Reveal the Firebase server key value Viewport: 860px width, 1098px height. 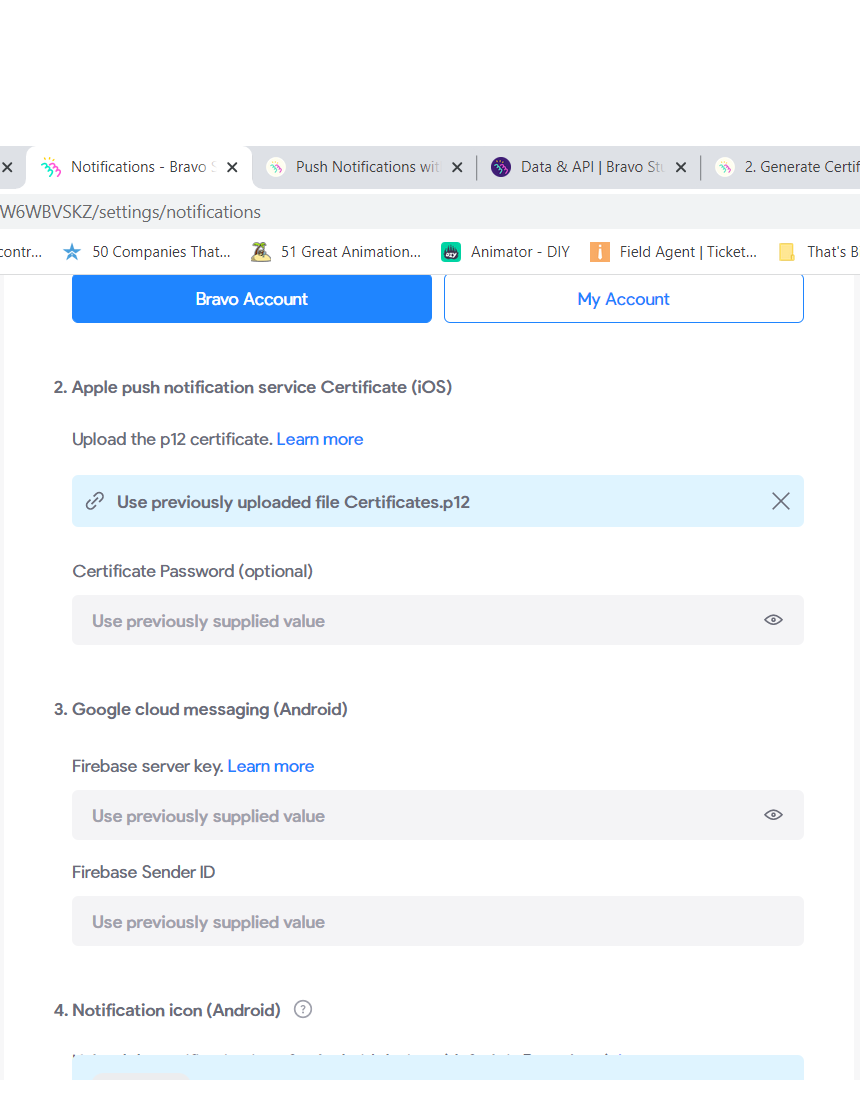pos(773,814)
